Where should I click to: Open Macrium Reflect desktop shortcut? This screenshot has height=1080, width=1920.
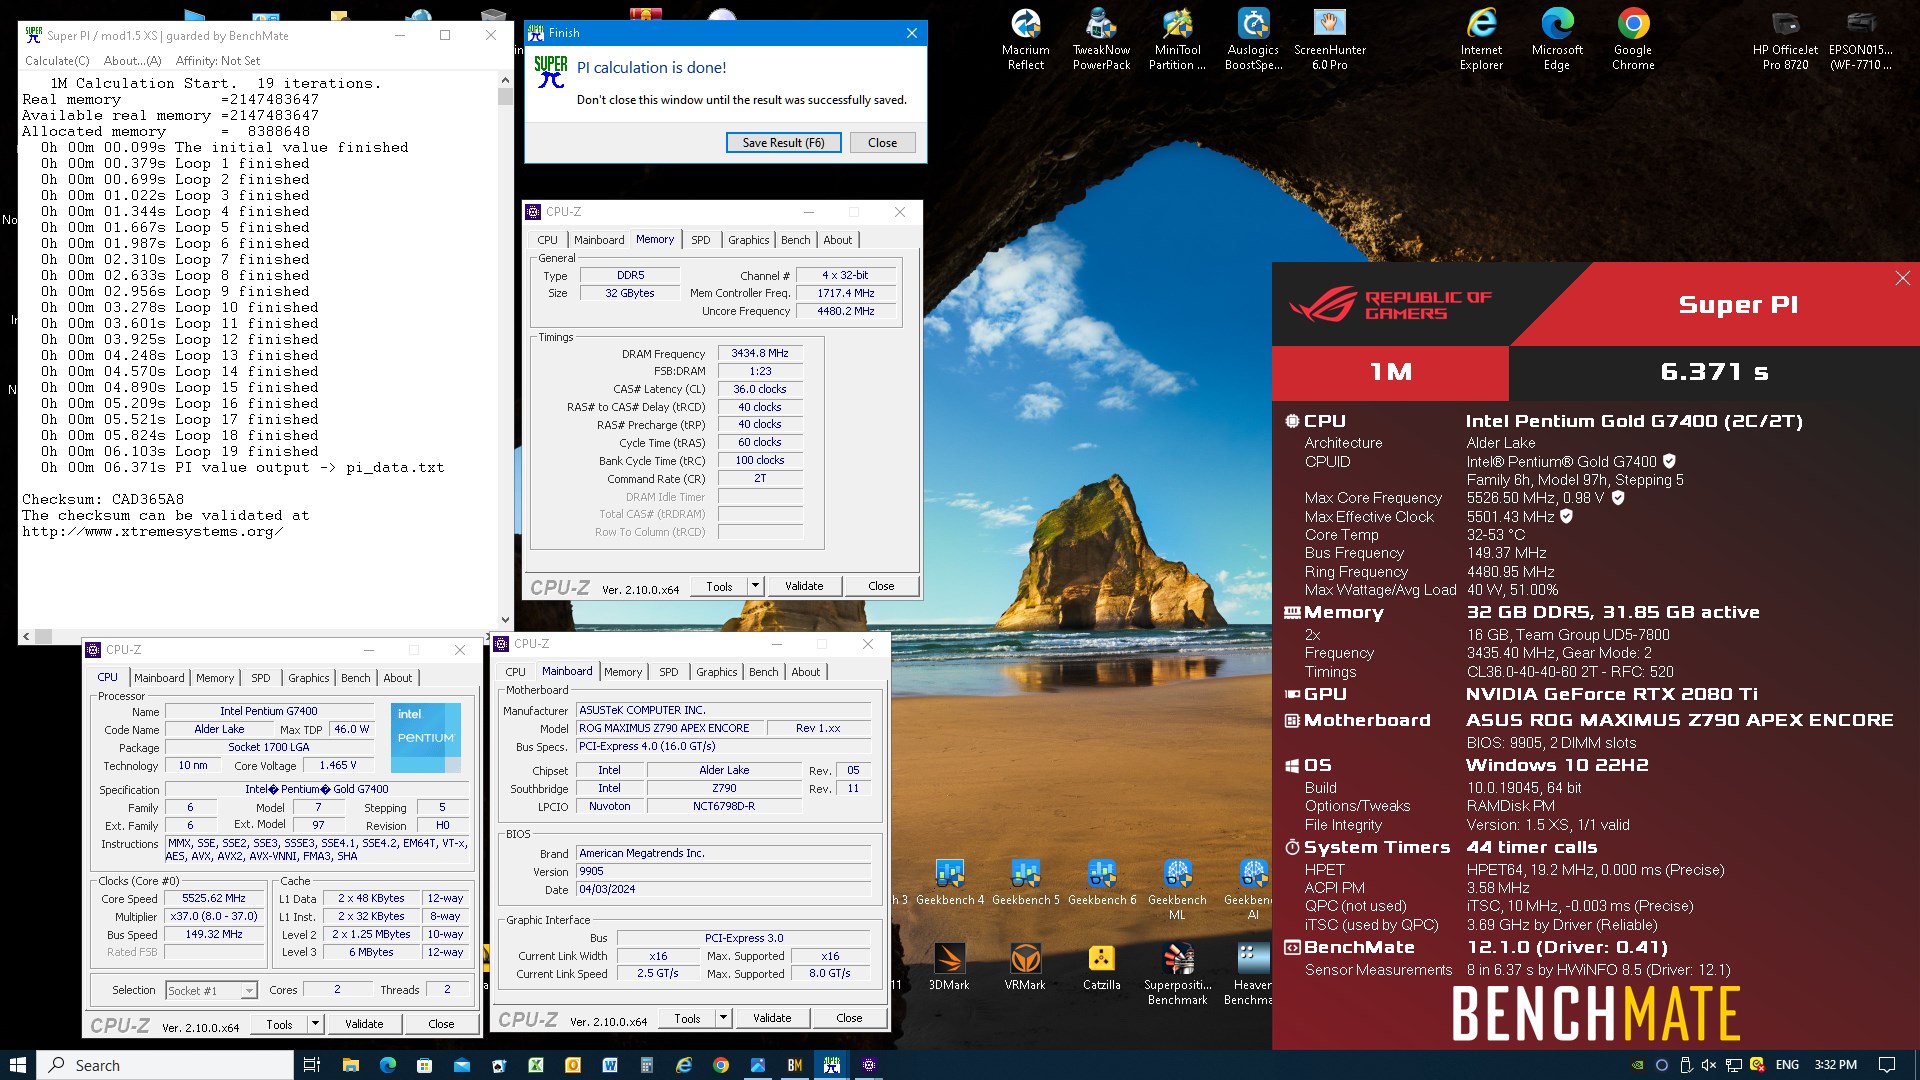[1026, 40]
